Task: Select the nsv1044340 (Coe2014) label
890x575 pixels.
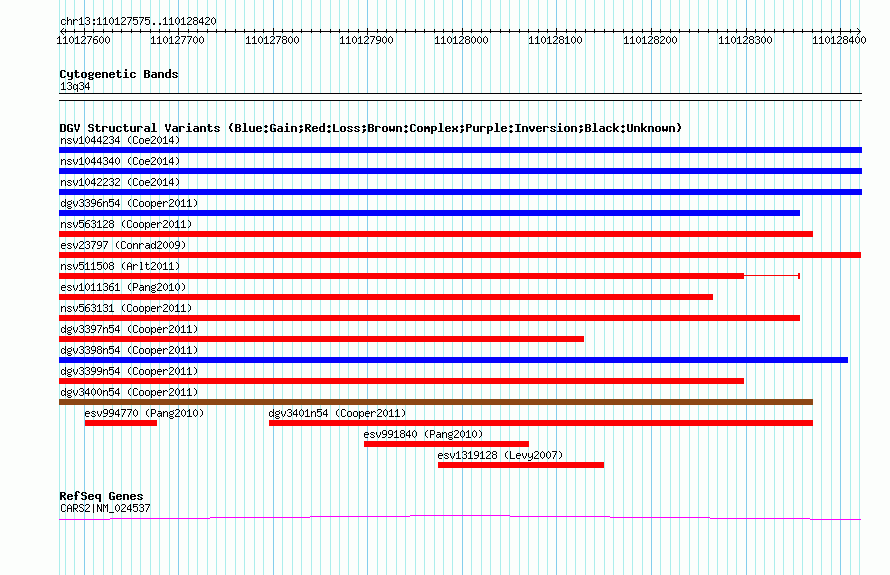Action: 120,161
